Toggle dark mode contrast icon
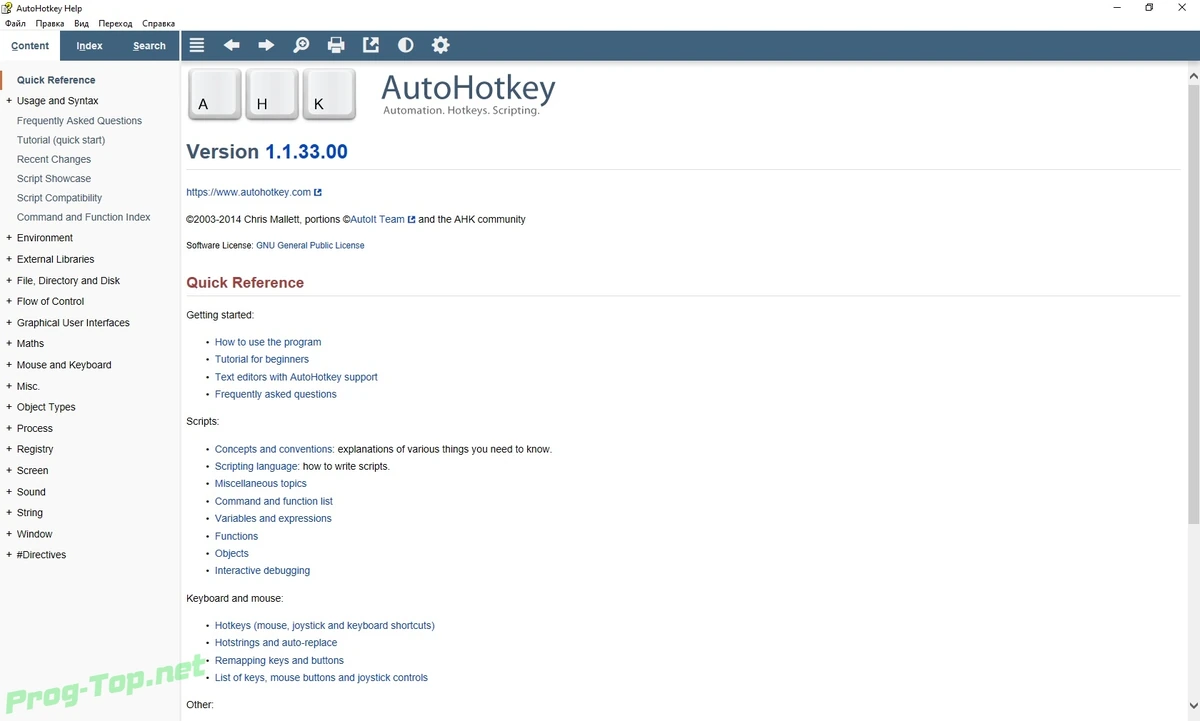 click(405, 45)
